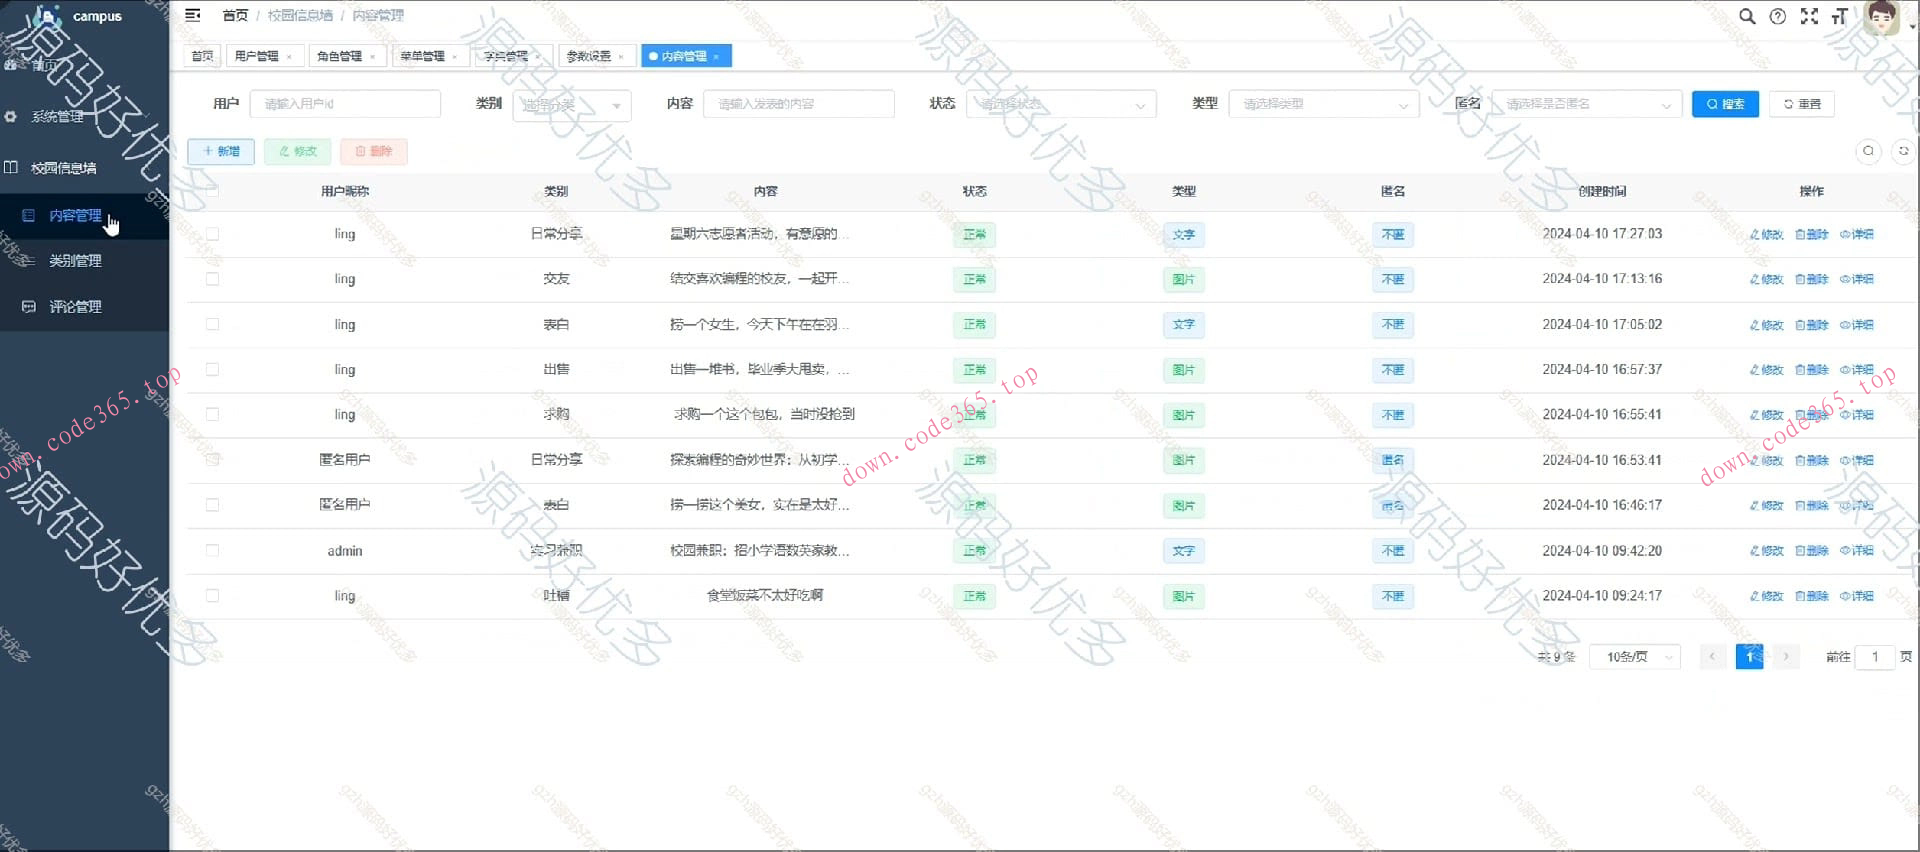Tick checkbox for the 日常分享 row by ling
Screen dimensions: 1920x852
pyautogui.click(x=212, y=234)
